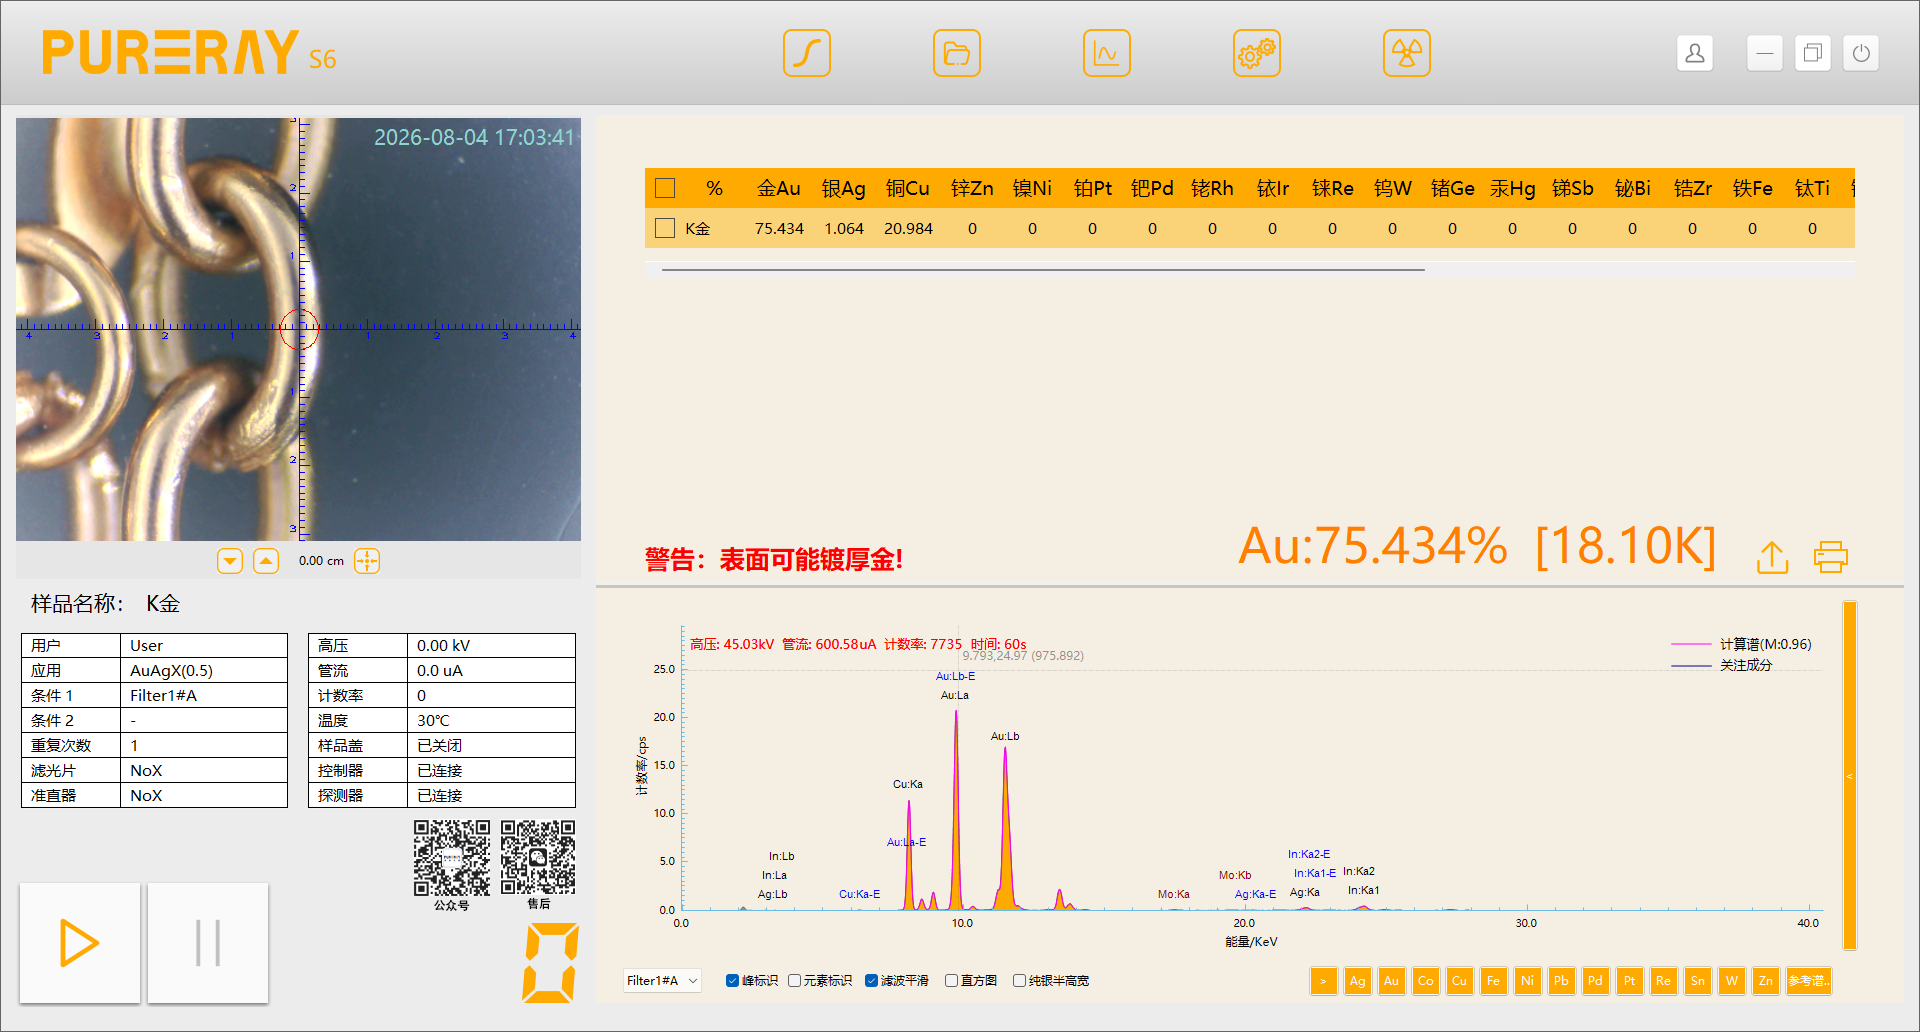Click the expand arrow button before Ag
1920x1032 pixels.
click(x=1323, y=981)
